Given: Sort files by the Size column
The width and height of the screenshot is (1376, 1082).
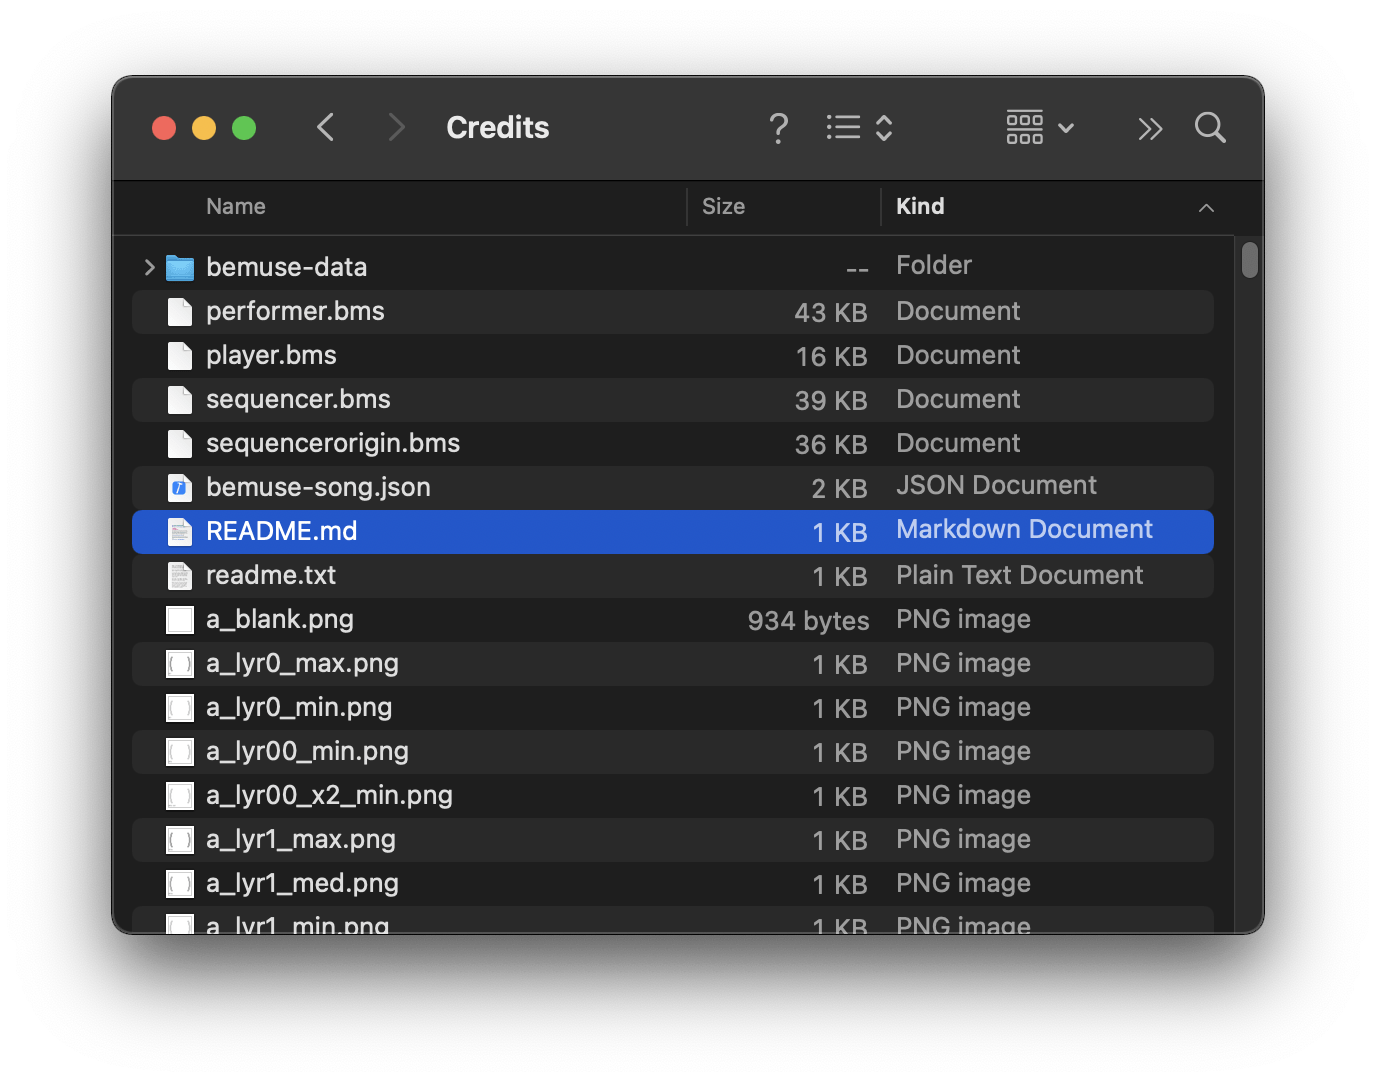Looking at the screenshot, I should tap(723, 206).
